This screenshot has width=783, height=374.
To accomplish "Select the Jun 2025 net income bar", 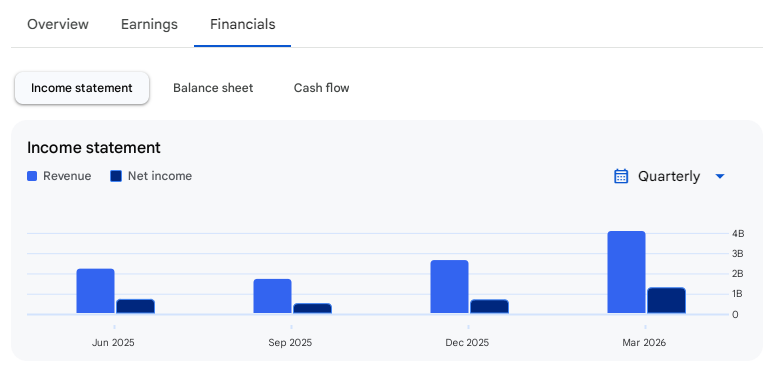I will pyautogui.click(x=135, y=307).
